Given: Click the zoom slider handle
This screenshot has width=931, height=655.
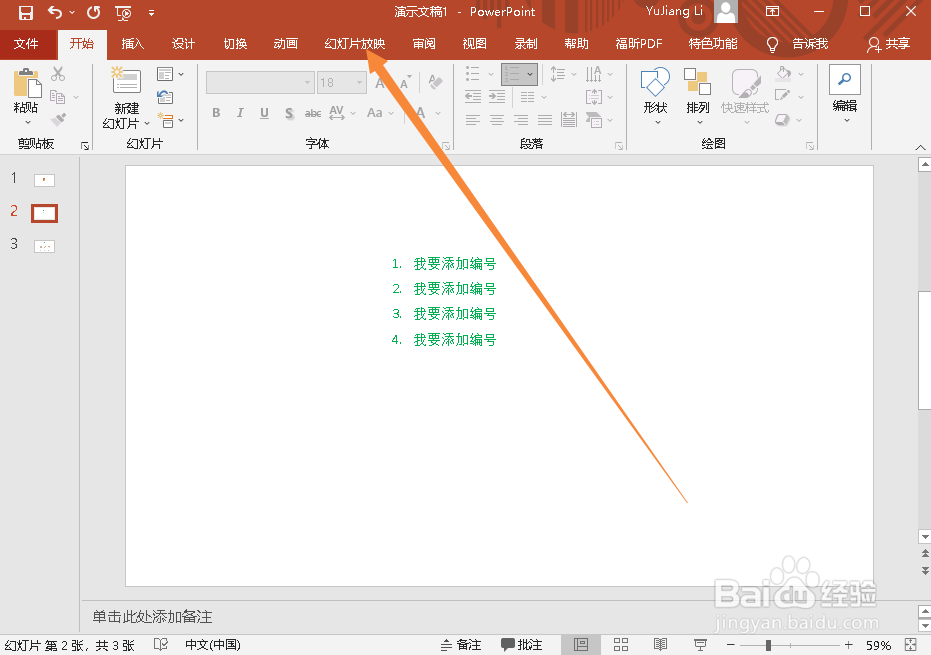Looking at the screenshot, I should click(x=768, y=645).
